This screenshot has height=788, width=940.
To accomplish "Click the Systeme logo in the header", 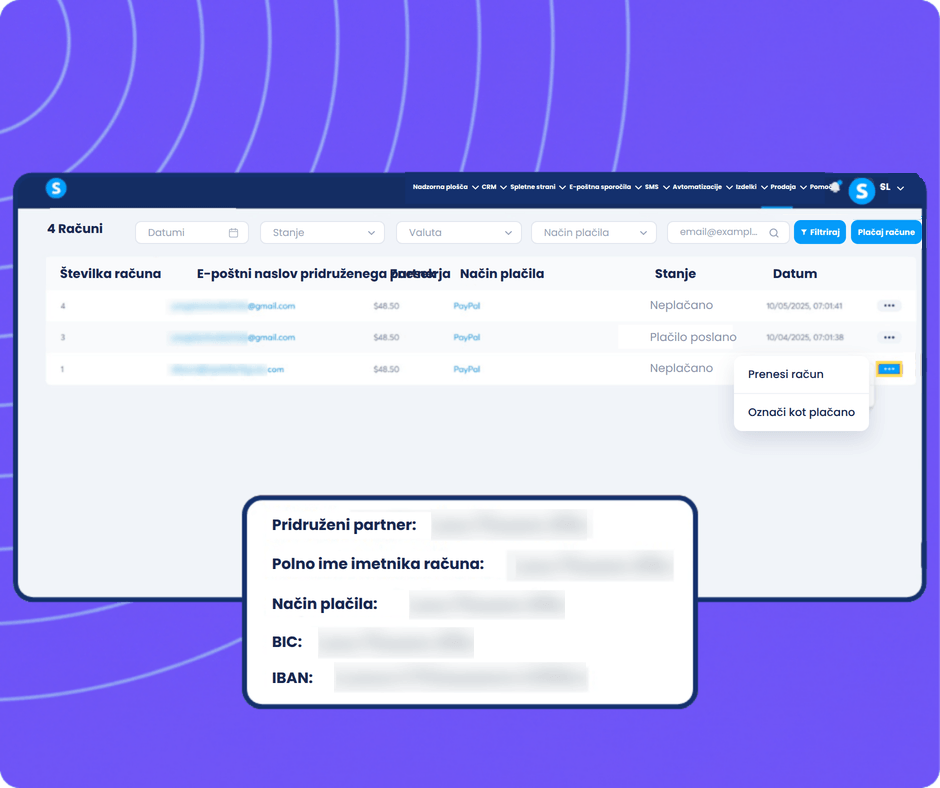I will [x=56, y=188].
